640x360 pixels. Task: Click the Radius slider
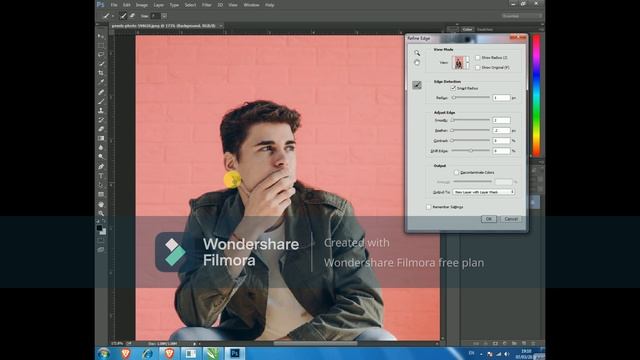471,98
